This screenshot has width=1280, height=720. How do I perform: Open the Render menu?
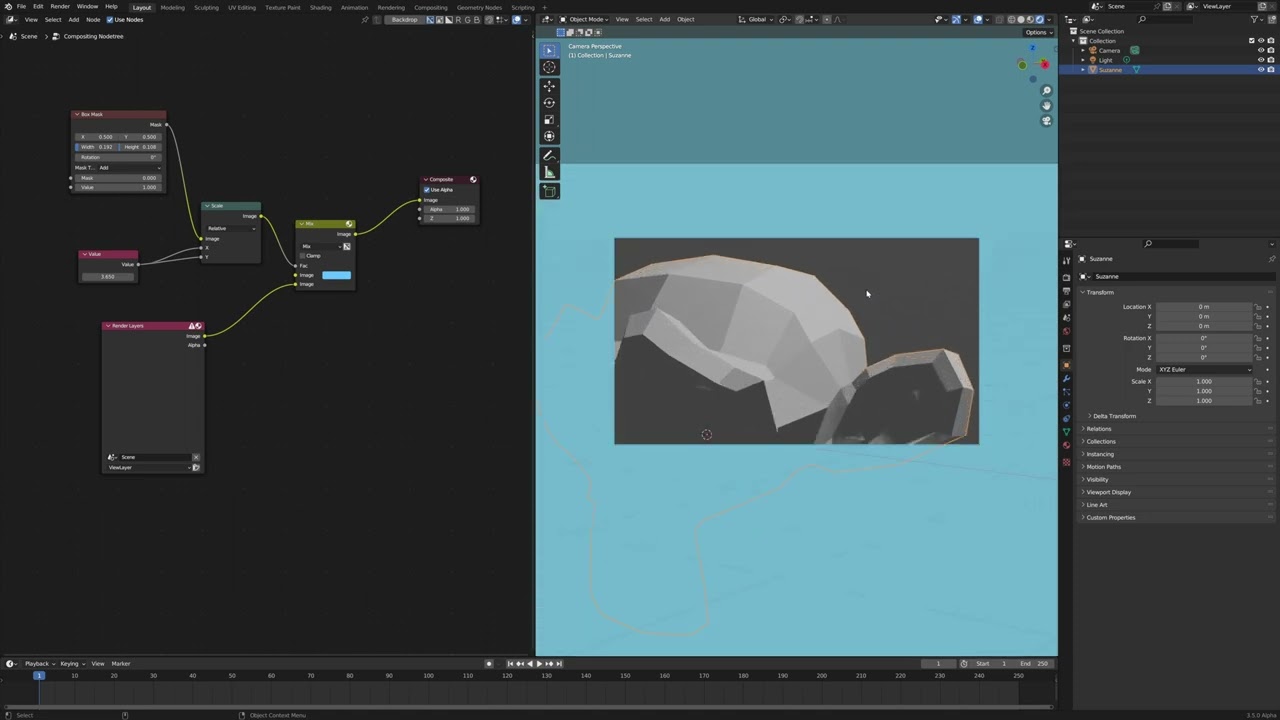point(60,6)
